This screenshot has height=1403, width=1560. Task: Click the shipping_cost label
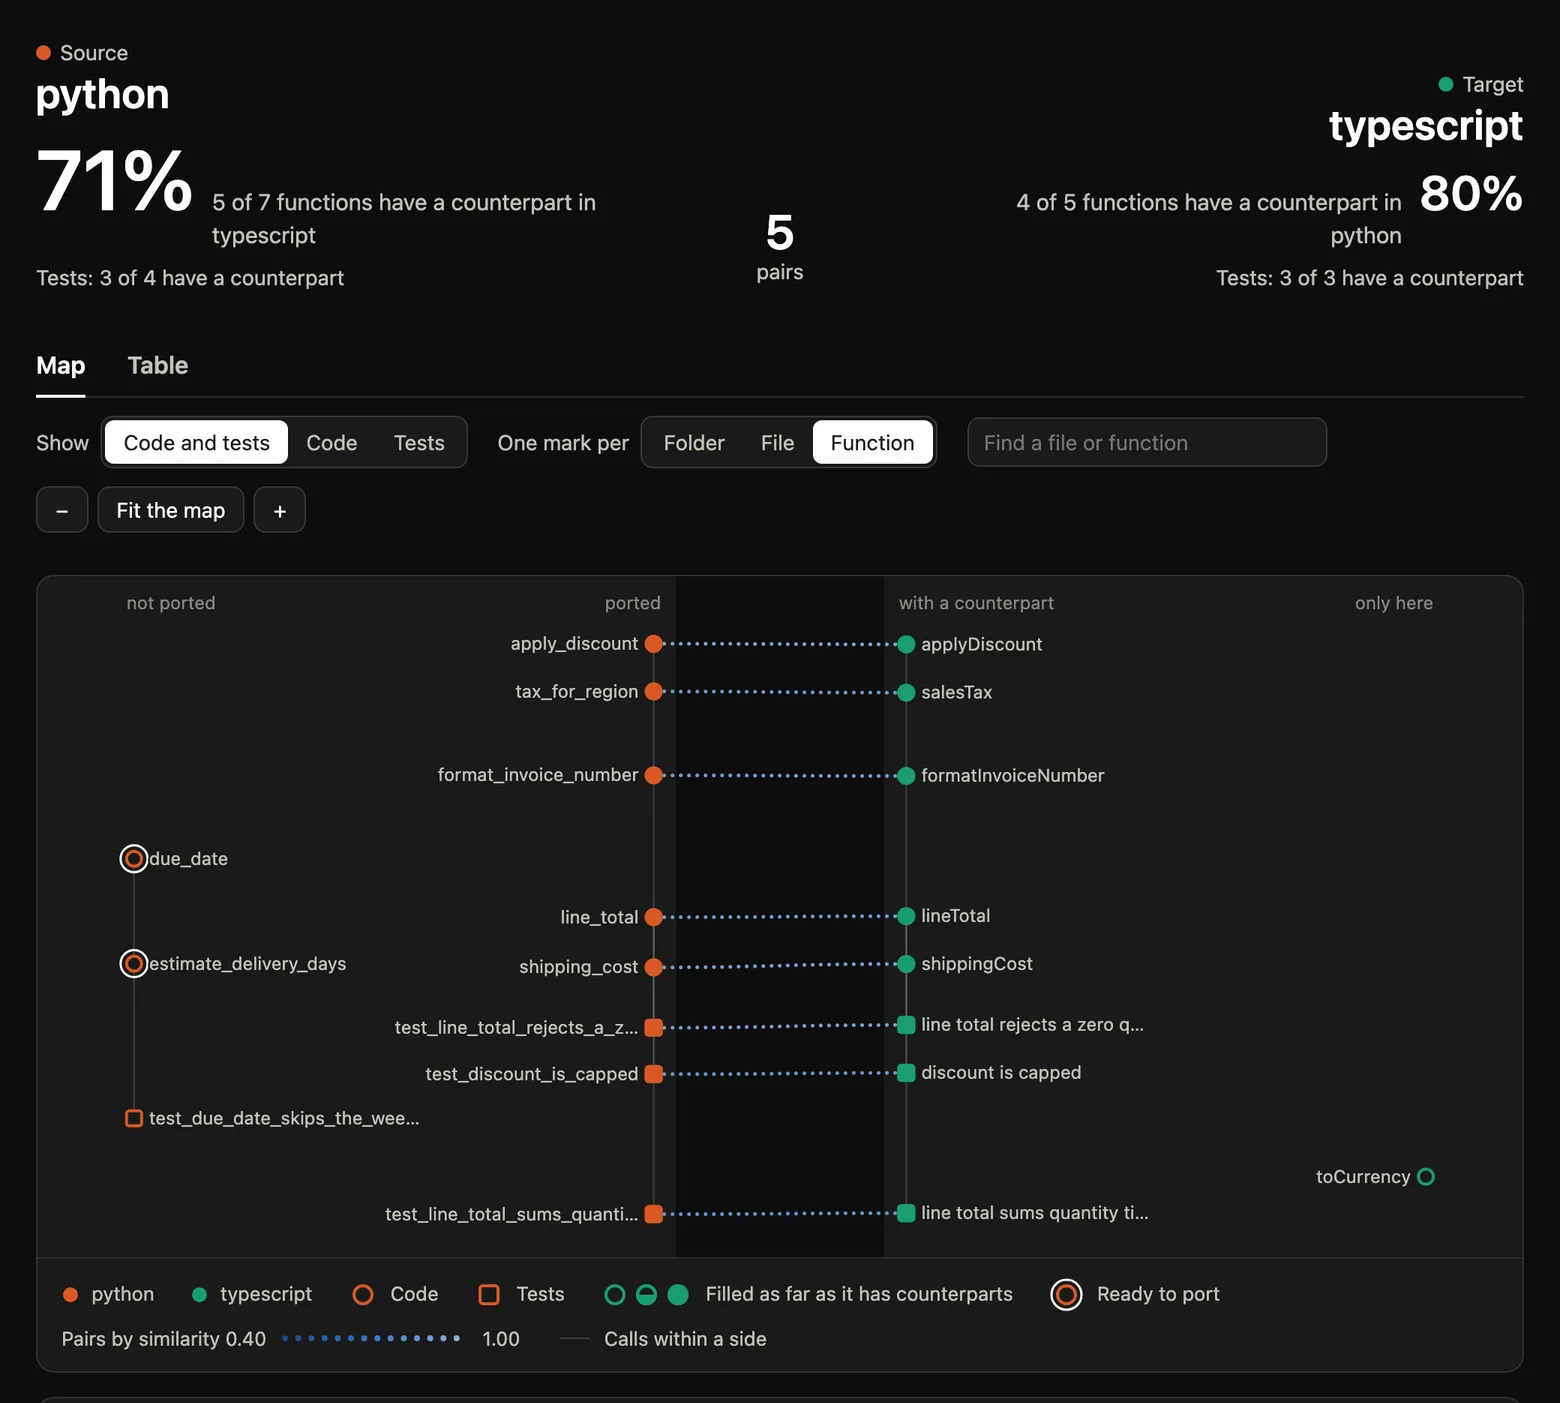pos(578,967)
